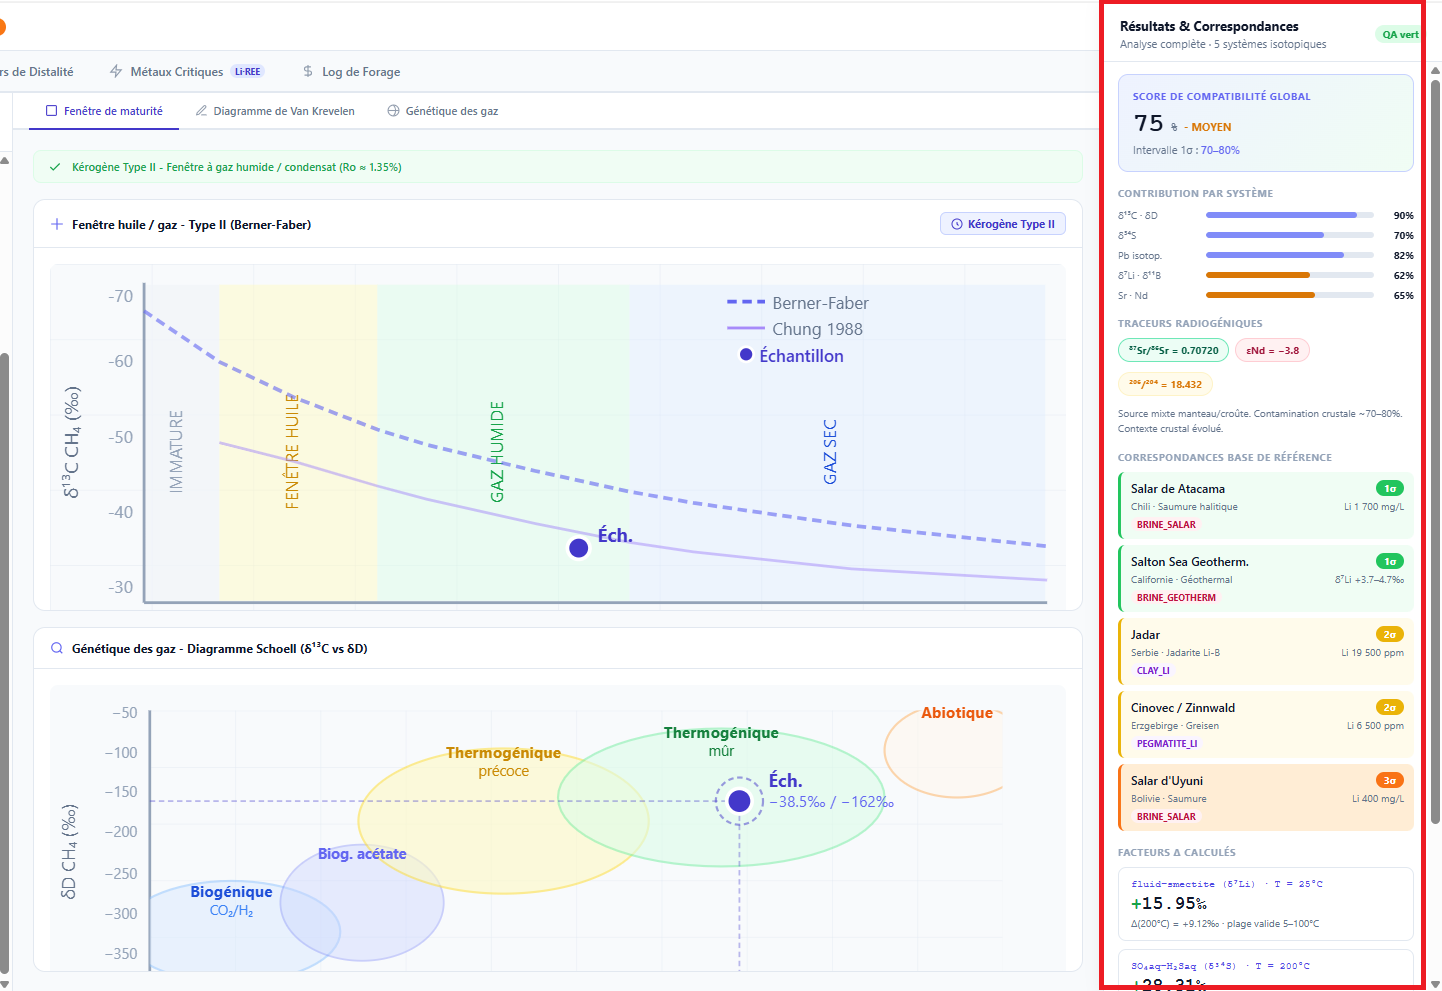The image size is (1442, 991).
Task: Click the lightning icon beside Métaux Critiques
Action: [x=116, y=72]
